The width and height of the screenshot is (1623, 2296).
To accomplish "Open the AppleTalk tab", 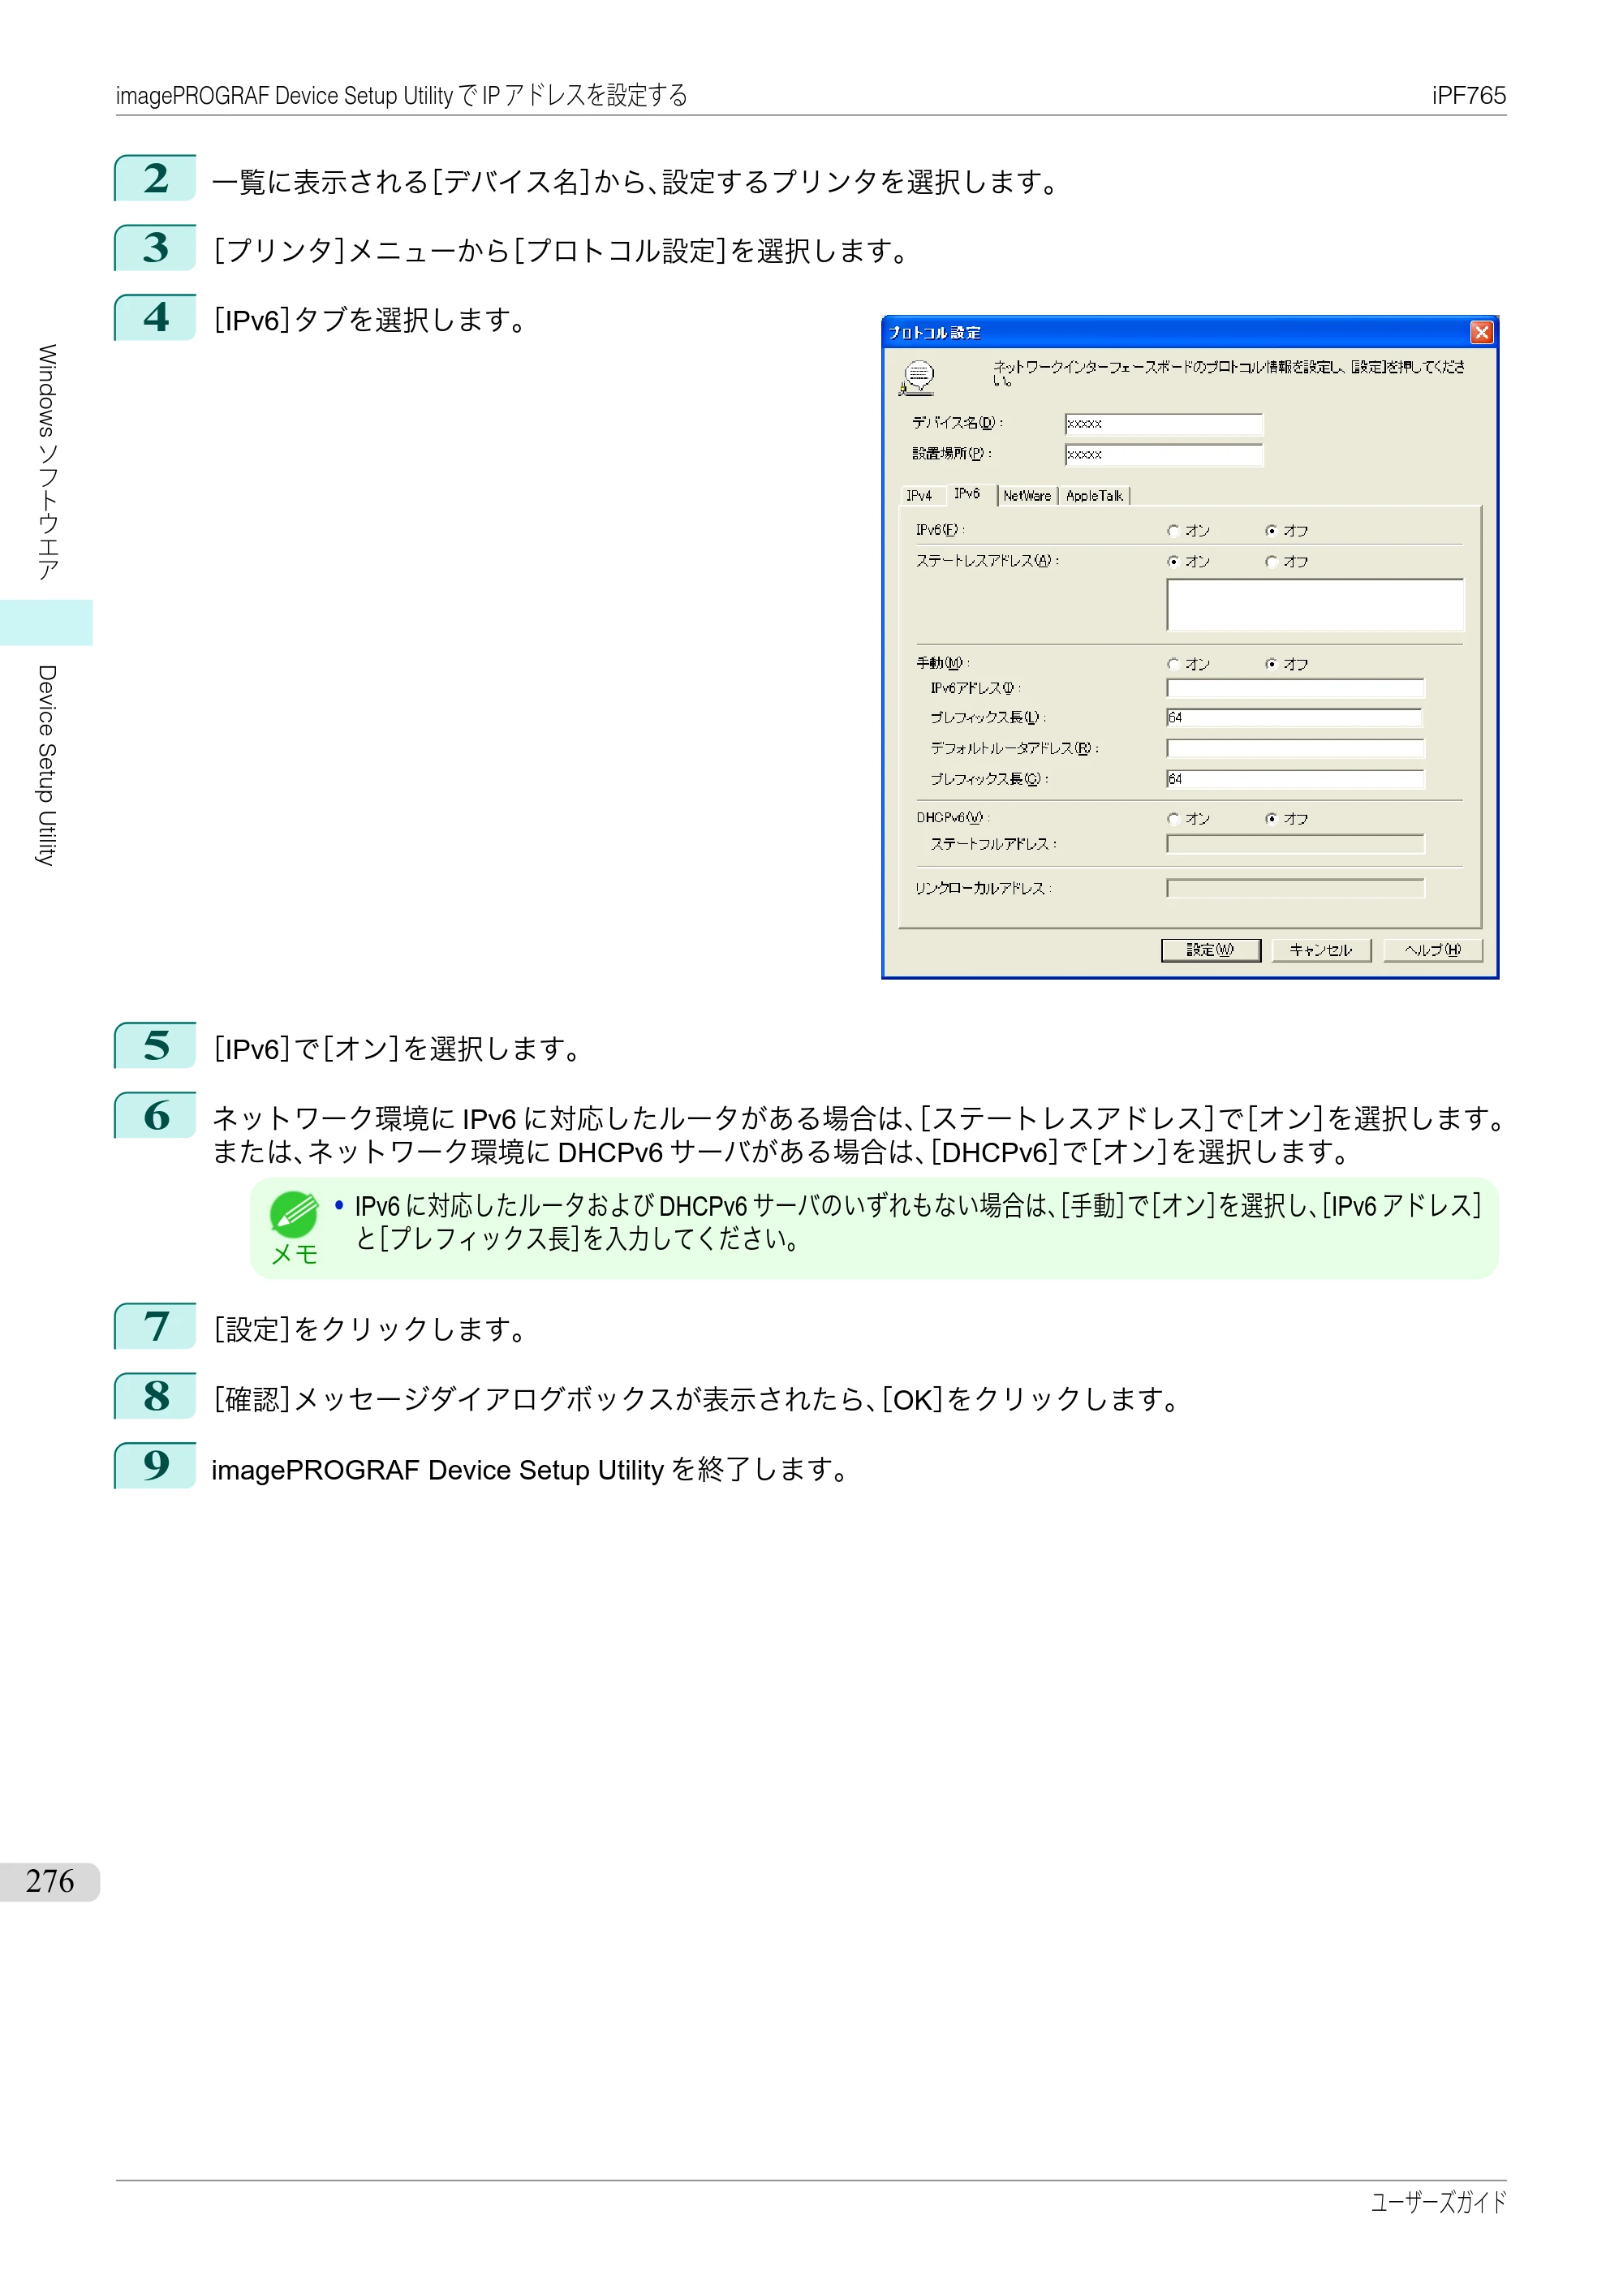I will click(1094, 495).
